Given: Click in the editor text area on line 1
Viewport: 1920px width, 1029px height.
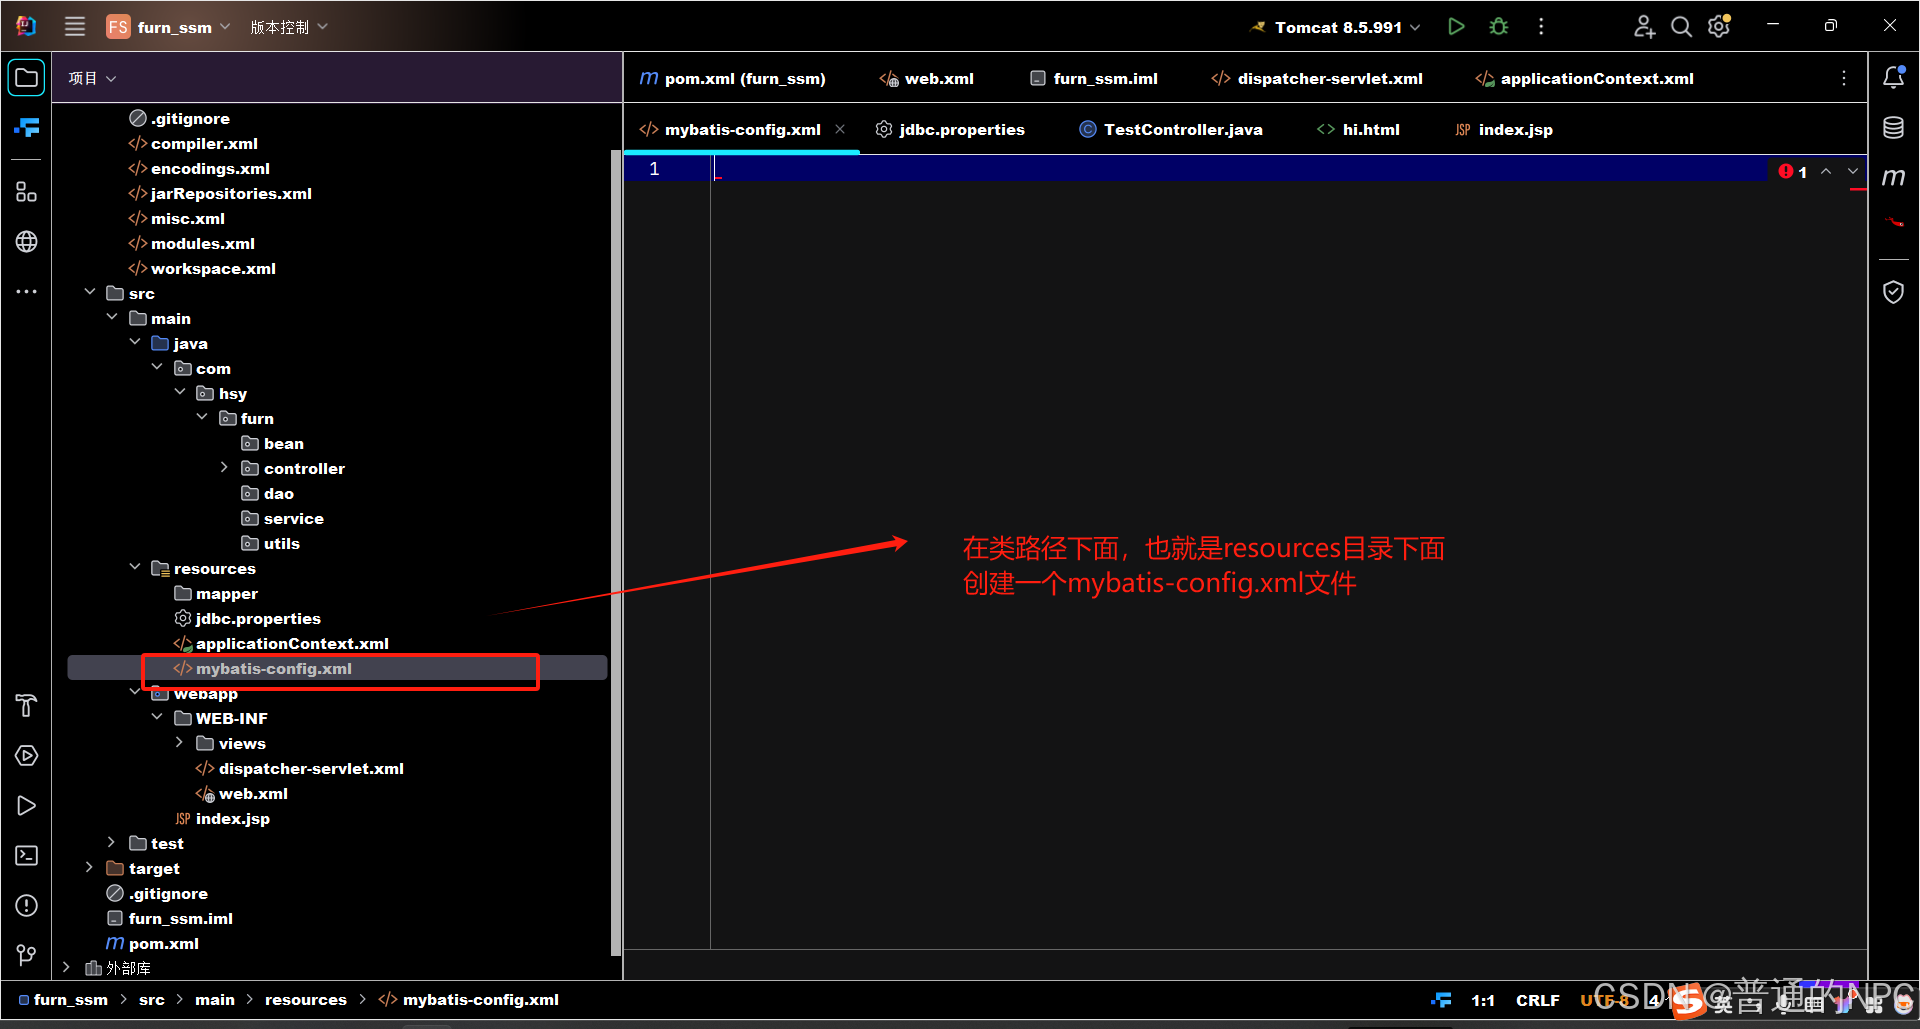Looking at the screenshot, I should (1240, 169).
